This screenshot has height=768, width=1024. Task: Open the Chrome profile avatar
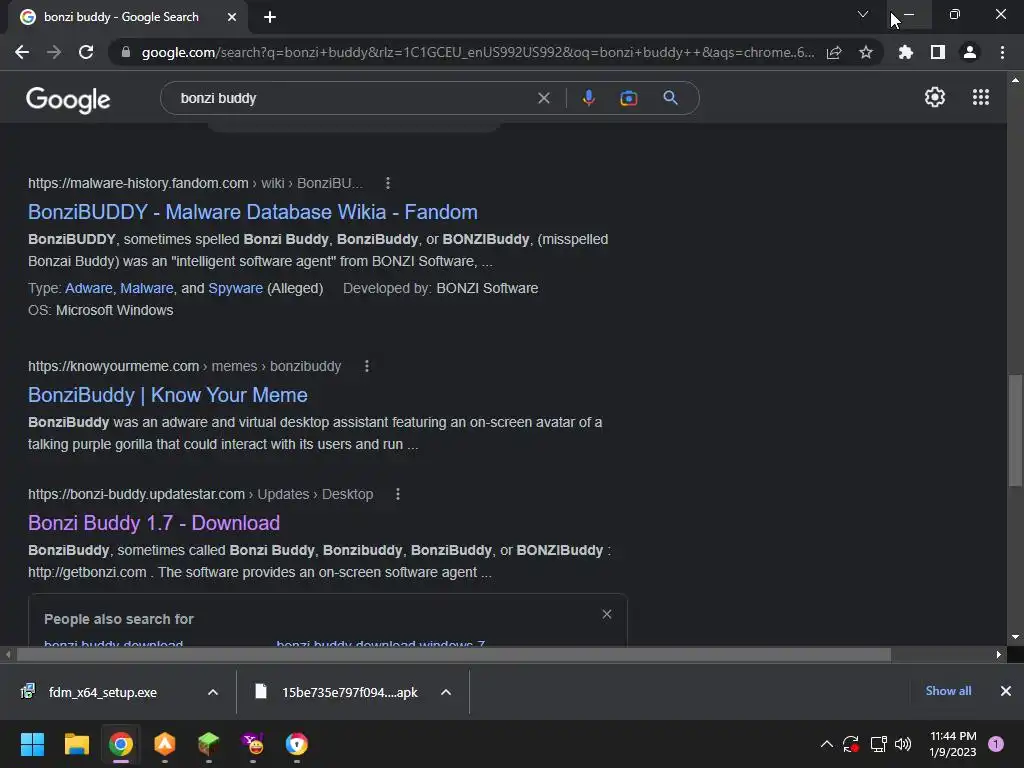(x=970, y=52)
